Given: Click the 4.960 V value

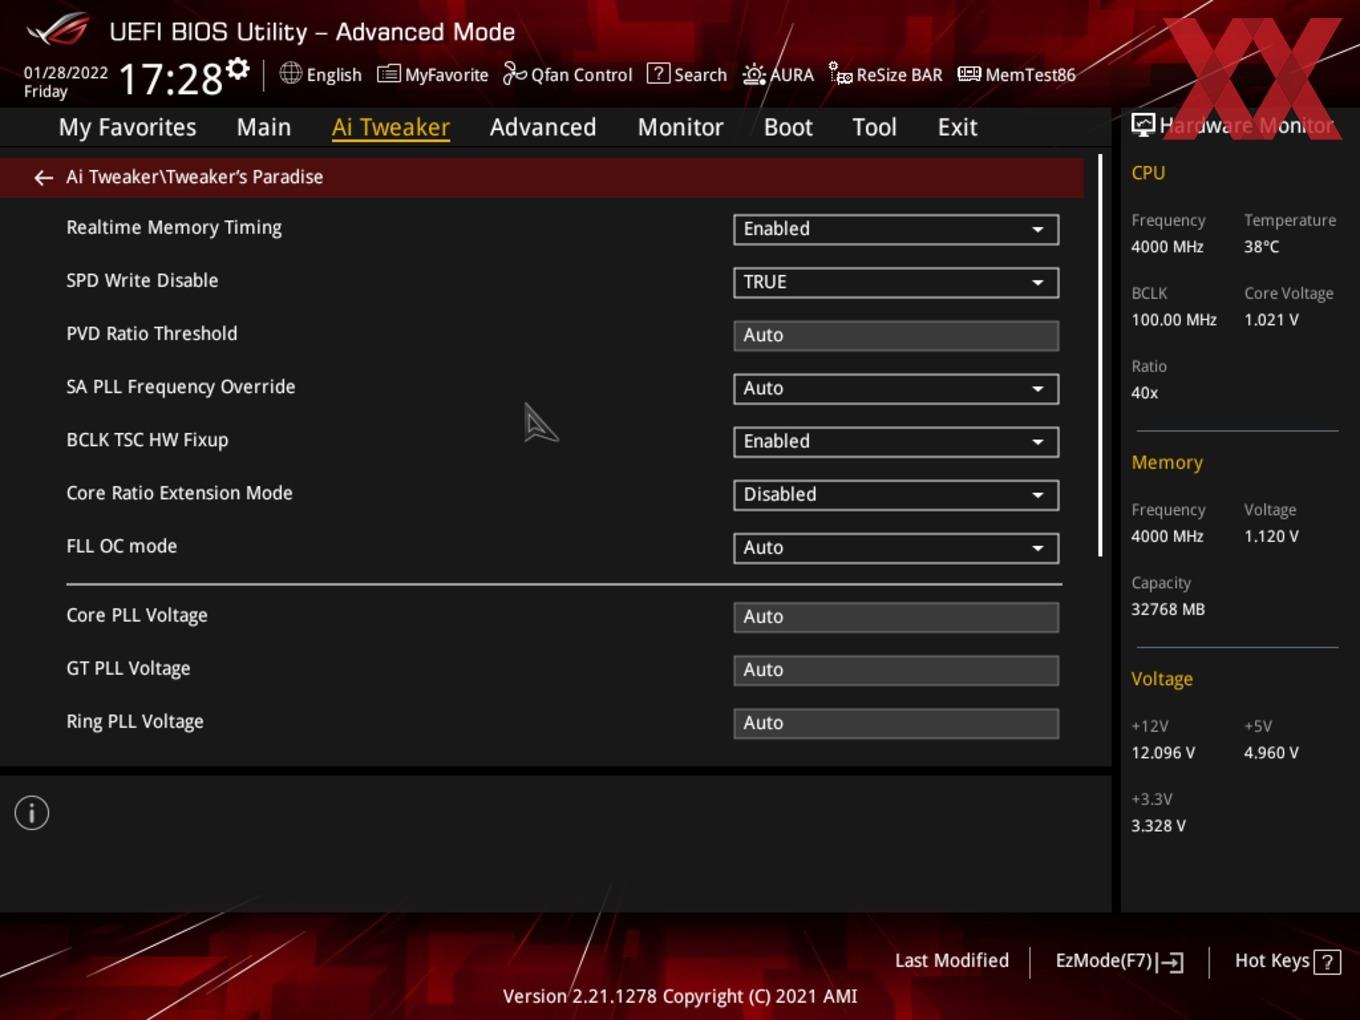Looking at the screenshot, I should [1272, 753].
